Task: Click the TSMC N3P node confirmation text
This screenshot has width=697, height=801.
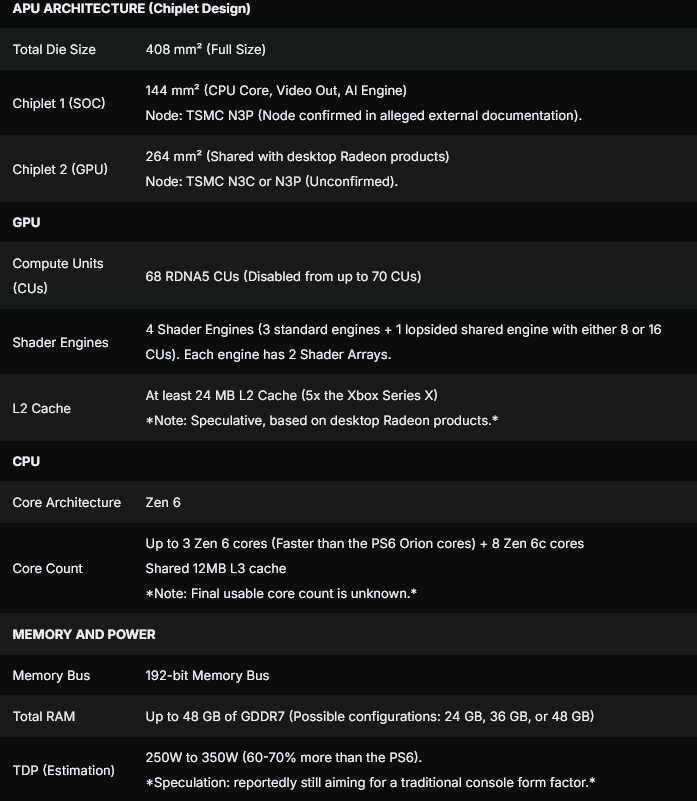Action: point(364,116)
